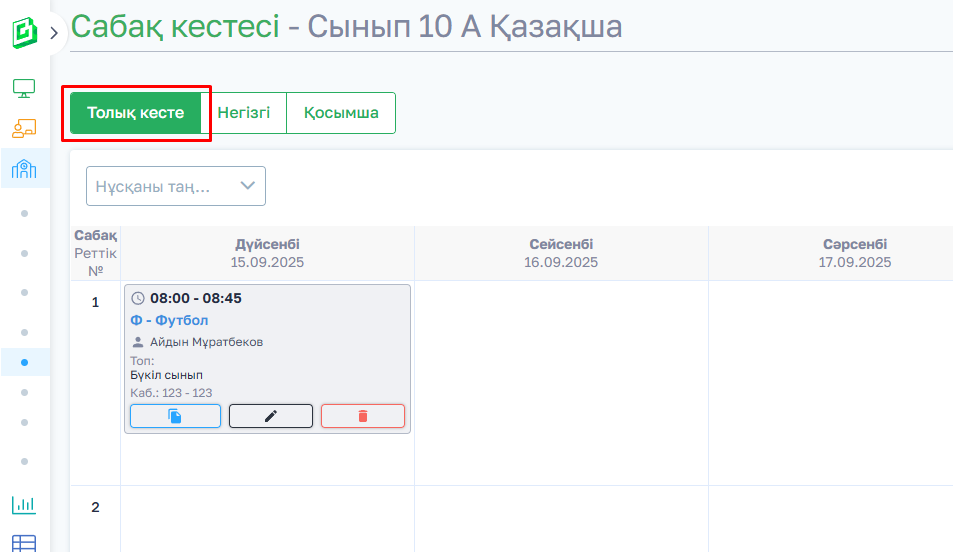Open the bar chart sidebar icon
Screen dimensions: 953x552
pyautogui.click(x=24, y=505)
